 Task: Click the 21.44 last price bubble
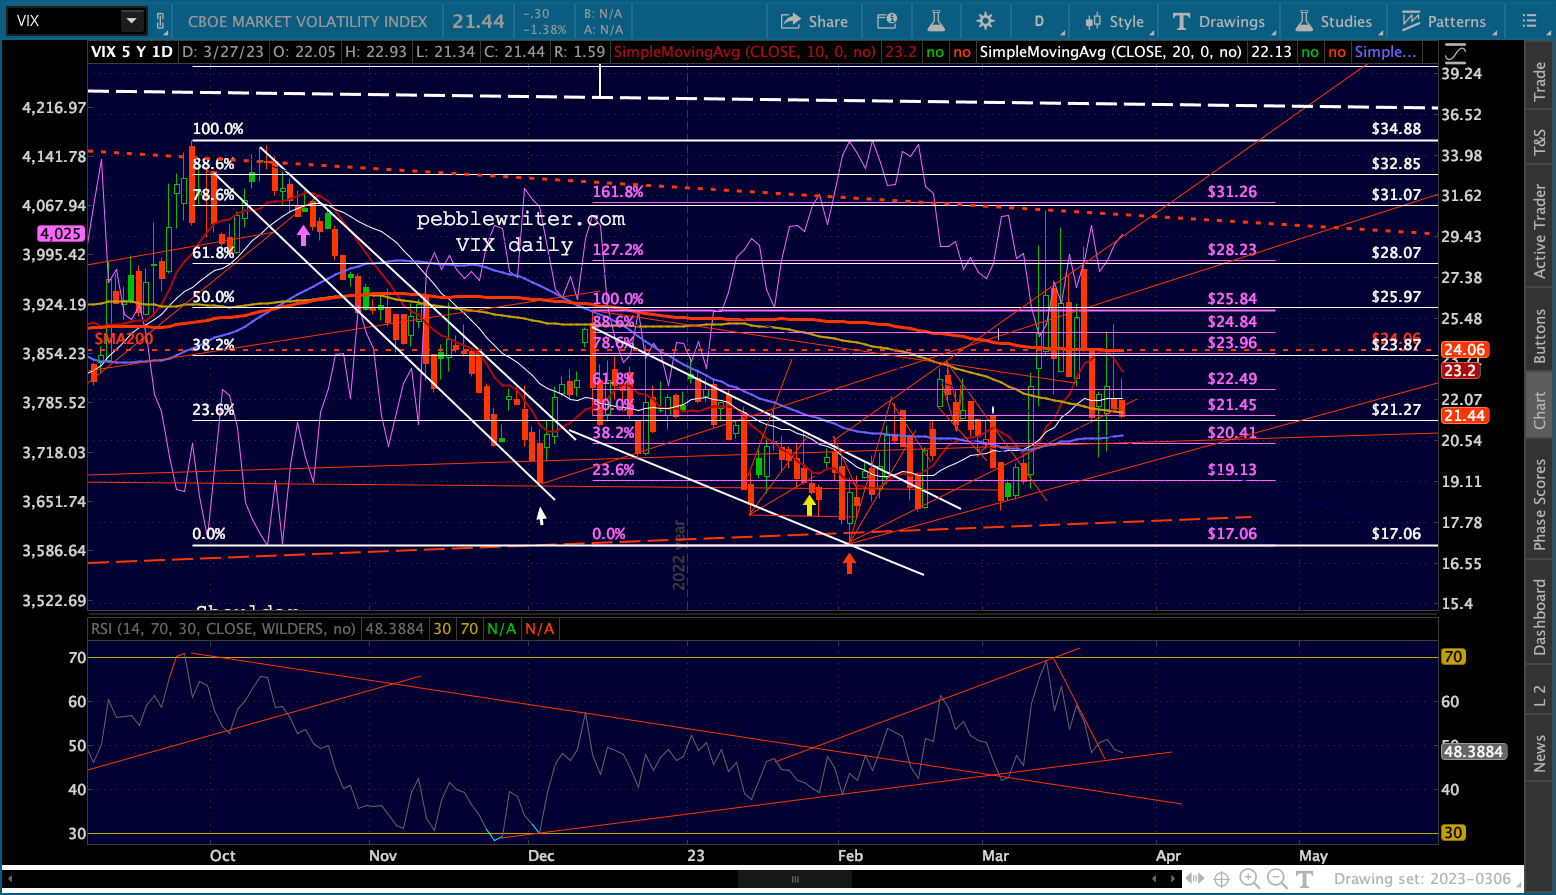click(x=1464, y=416)
